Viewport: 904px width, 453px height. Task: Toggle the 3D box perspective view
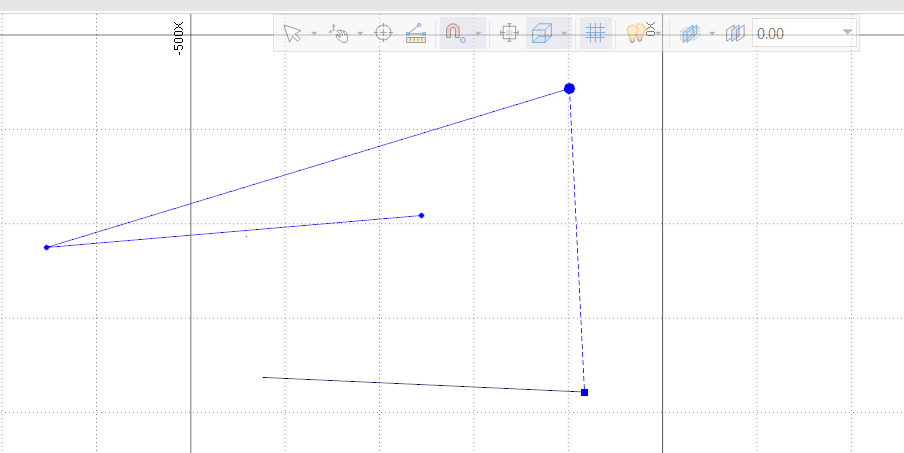[x=541, y=33]
